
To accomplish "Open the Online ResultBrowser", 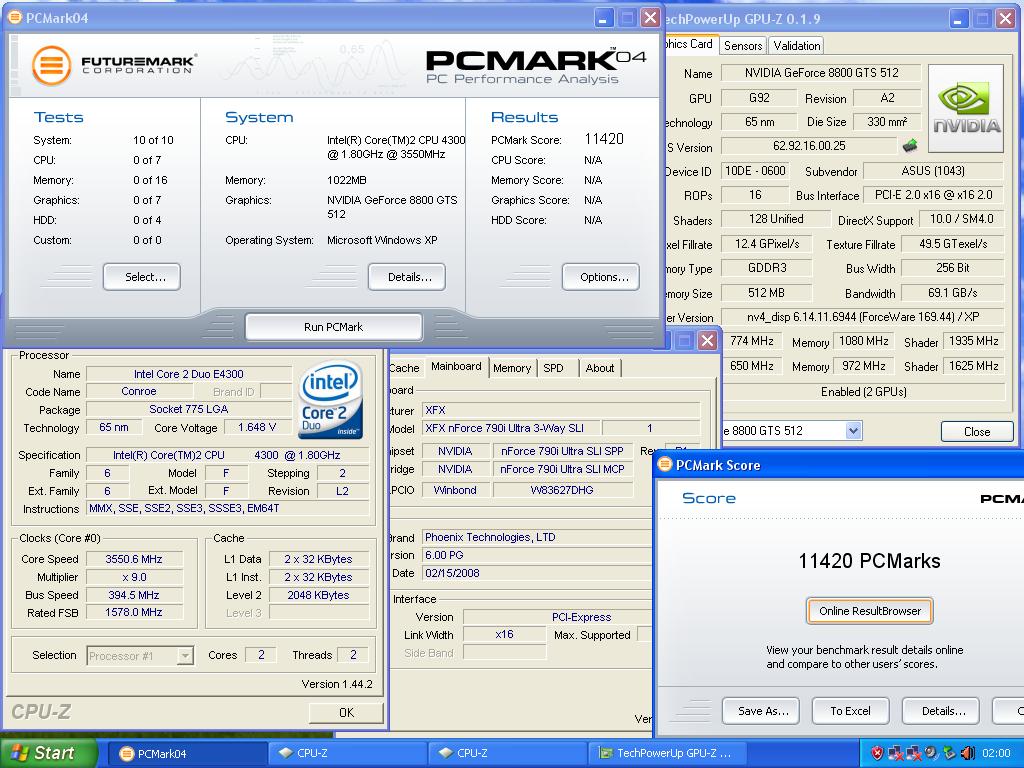I will click(x=870, y=611).
